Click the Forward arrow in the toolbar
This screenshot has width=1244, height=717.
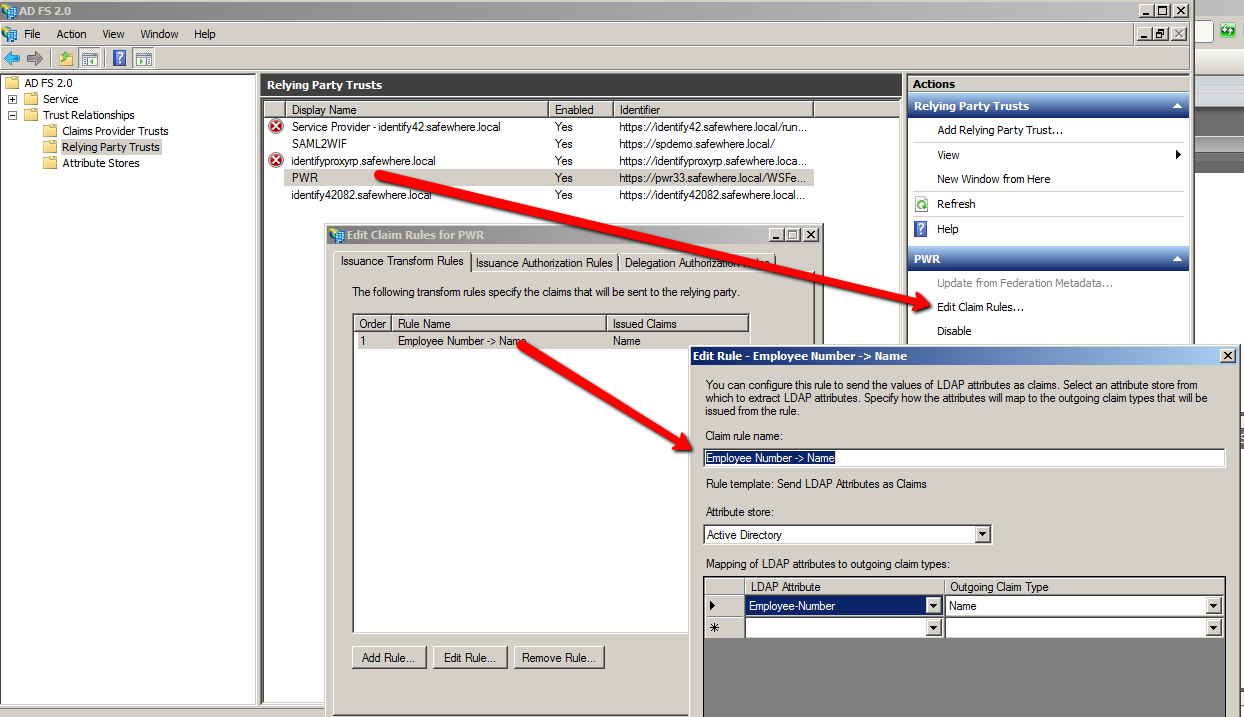[x=35, y=58]
